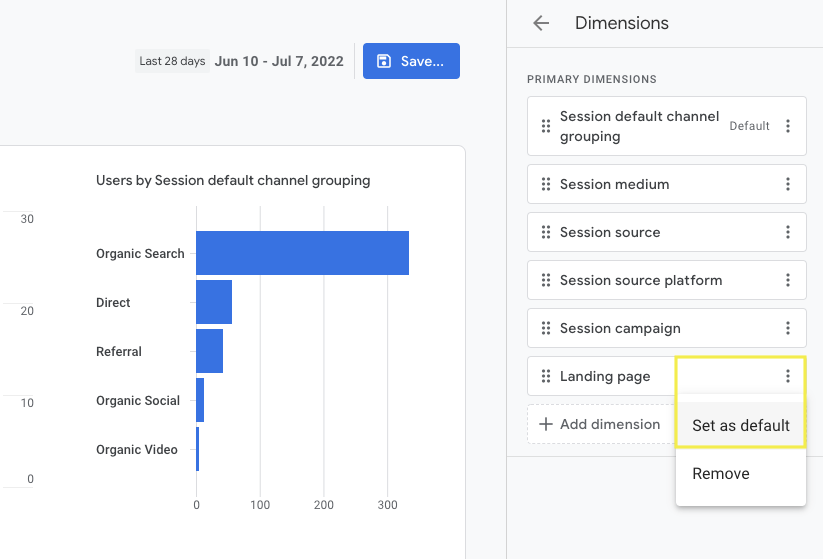Open more options for Session campaign

[x=788, y=328]
